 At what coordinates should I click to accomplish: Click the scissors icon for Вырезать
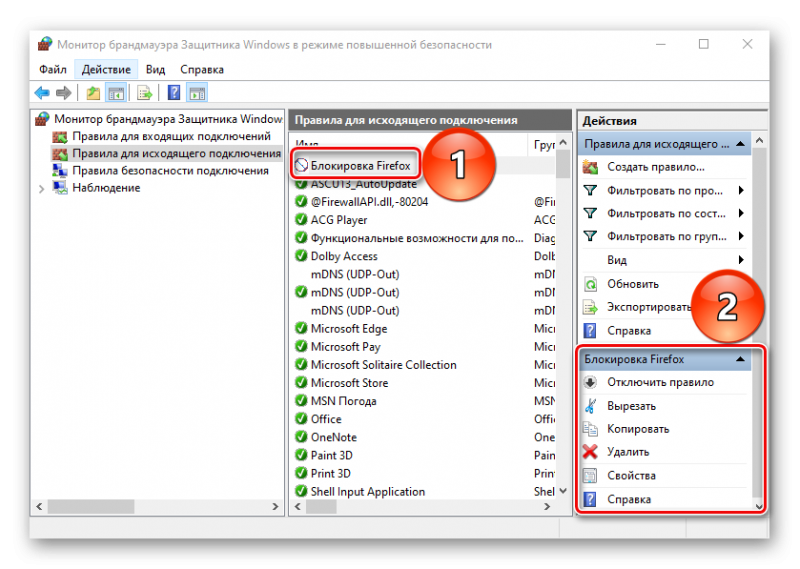[590, 406]
